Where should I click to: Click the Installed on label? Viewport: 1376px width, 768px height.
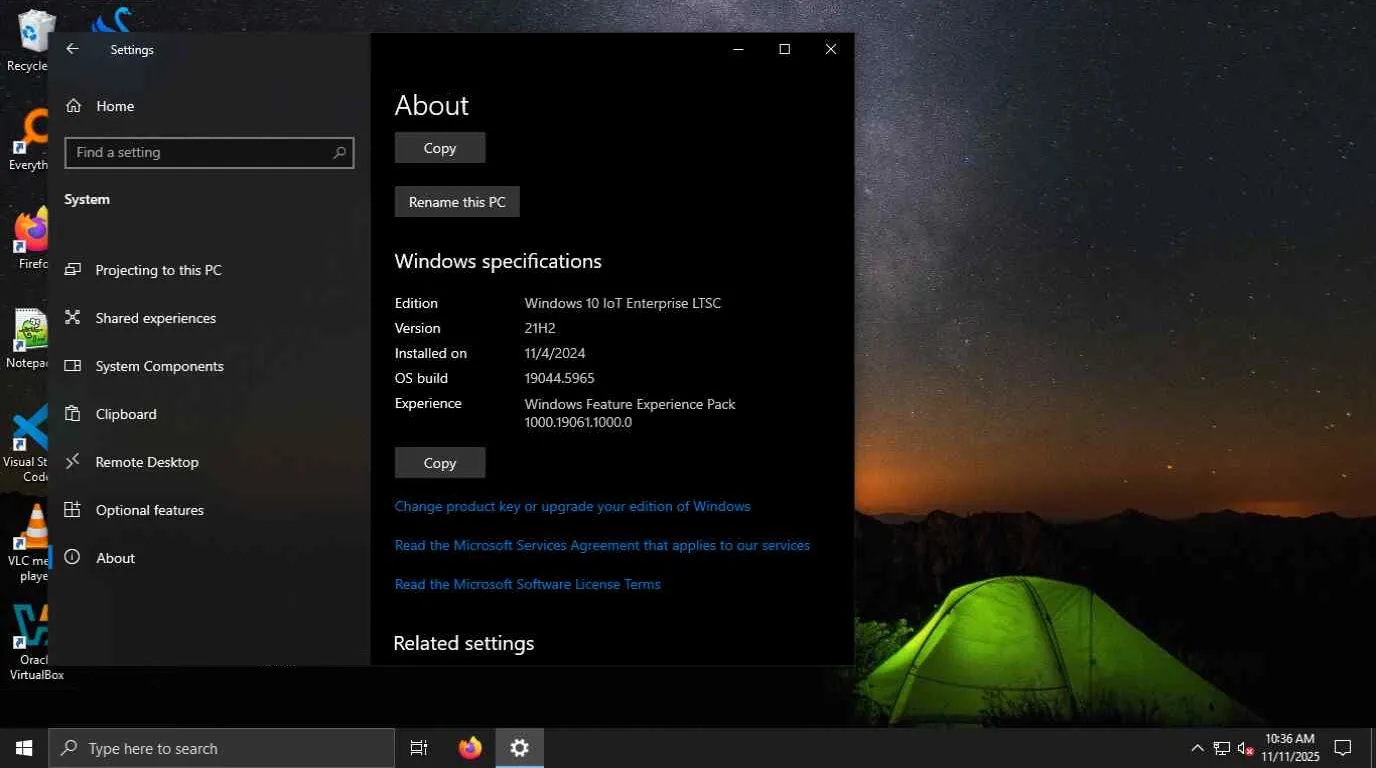tap(431, 353)
